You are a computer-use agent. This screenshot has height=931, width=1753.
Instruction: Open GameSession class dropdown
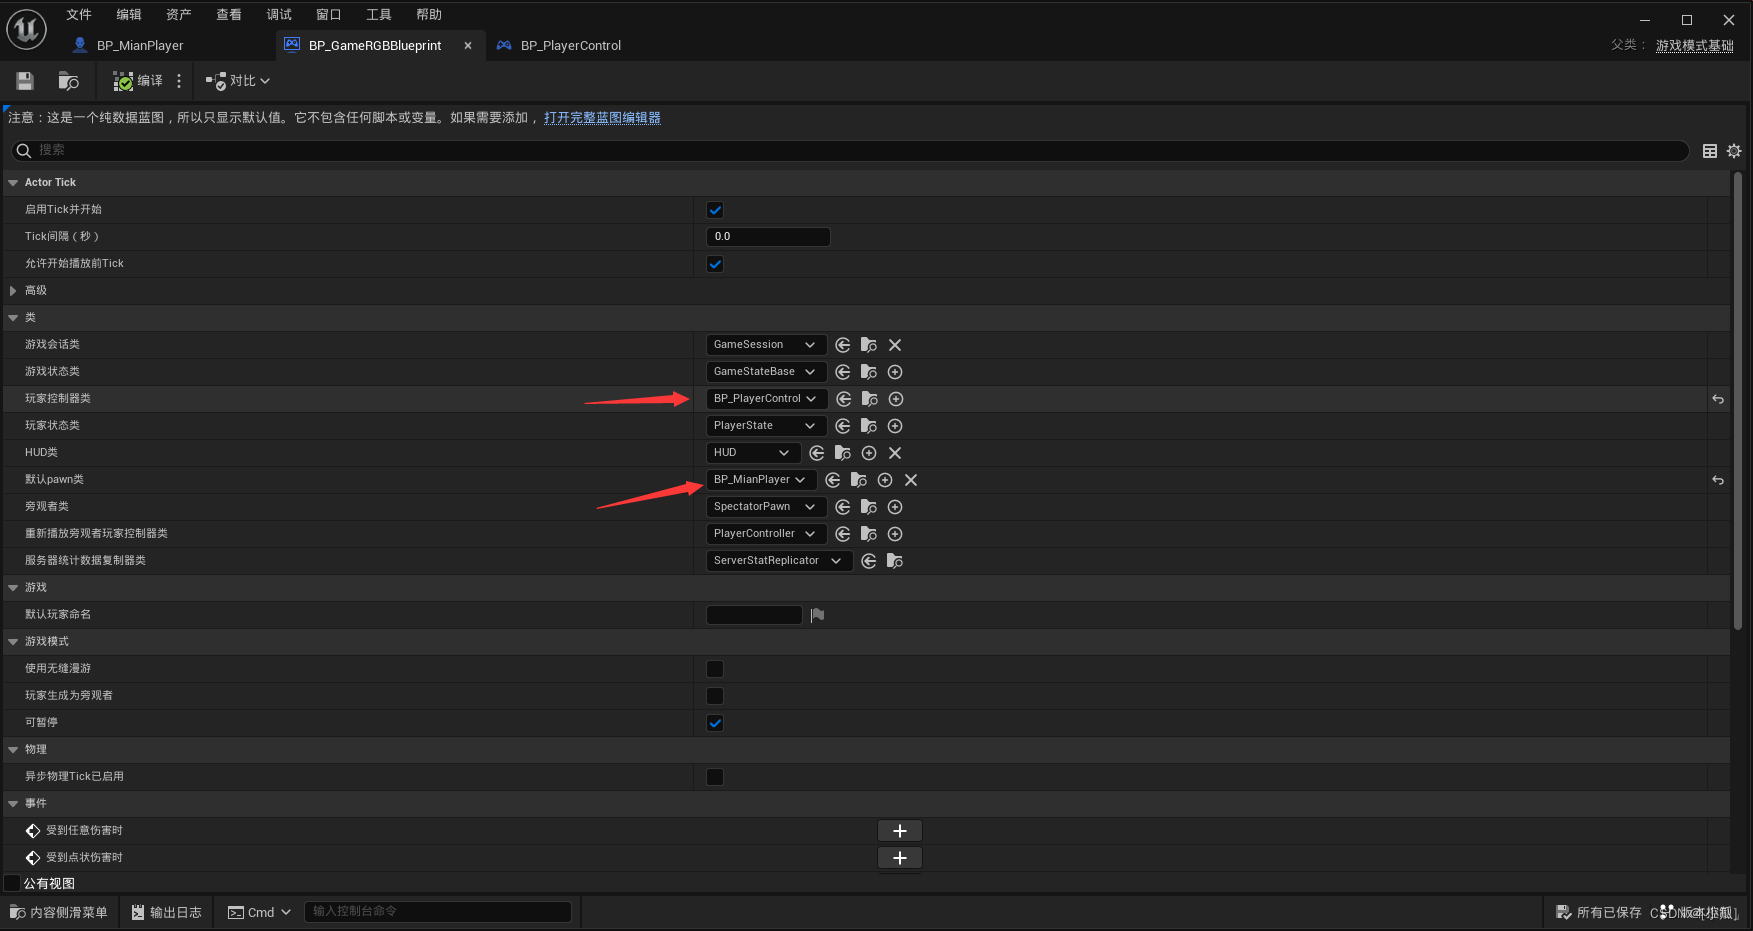pos(766,345)
